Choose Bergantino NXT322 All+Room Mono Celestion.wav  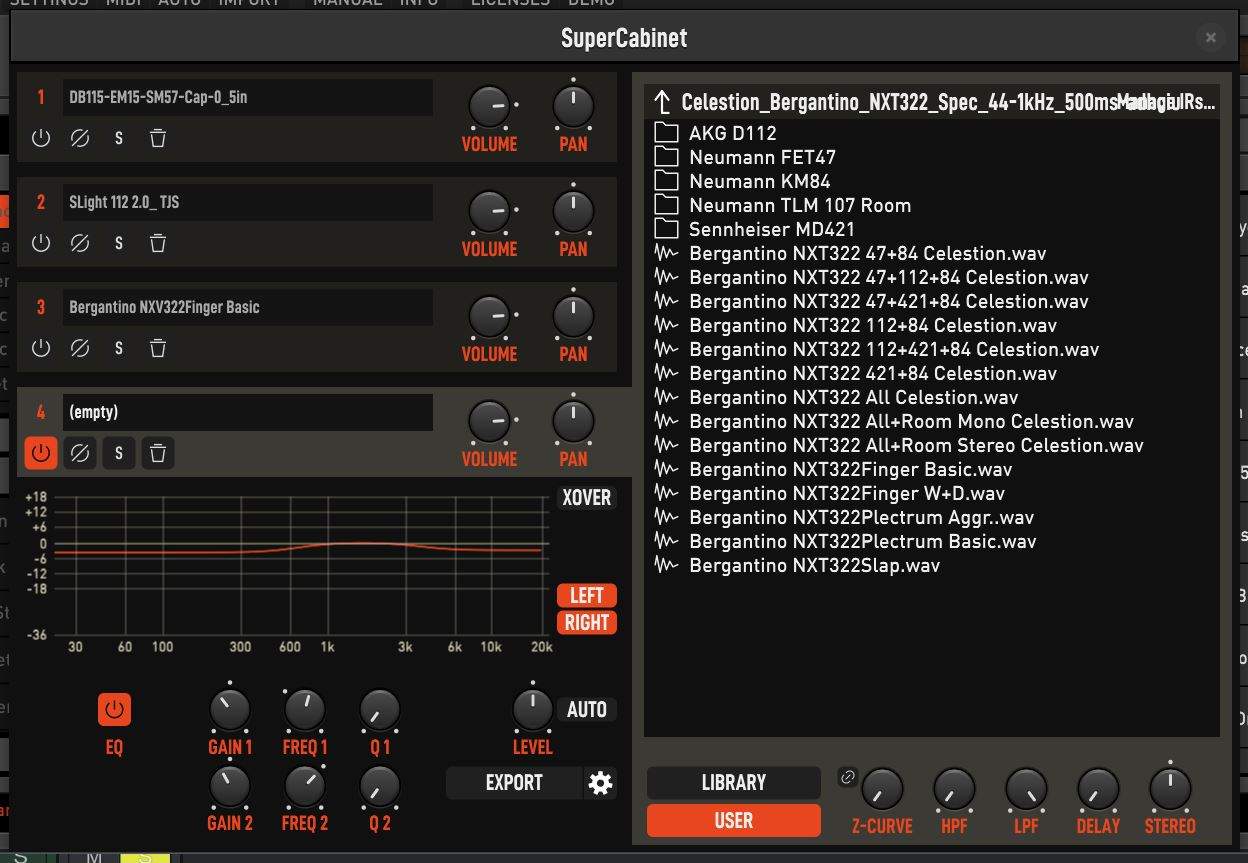pos(931,421)
